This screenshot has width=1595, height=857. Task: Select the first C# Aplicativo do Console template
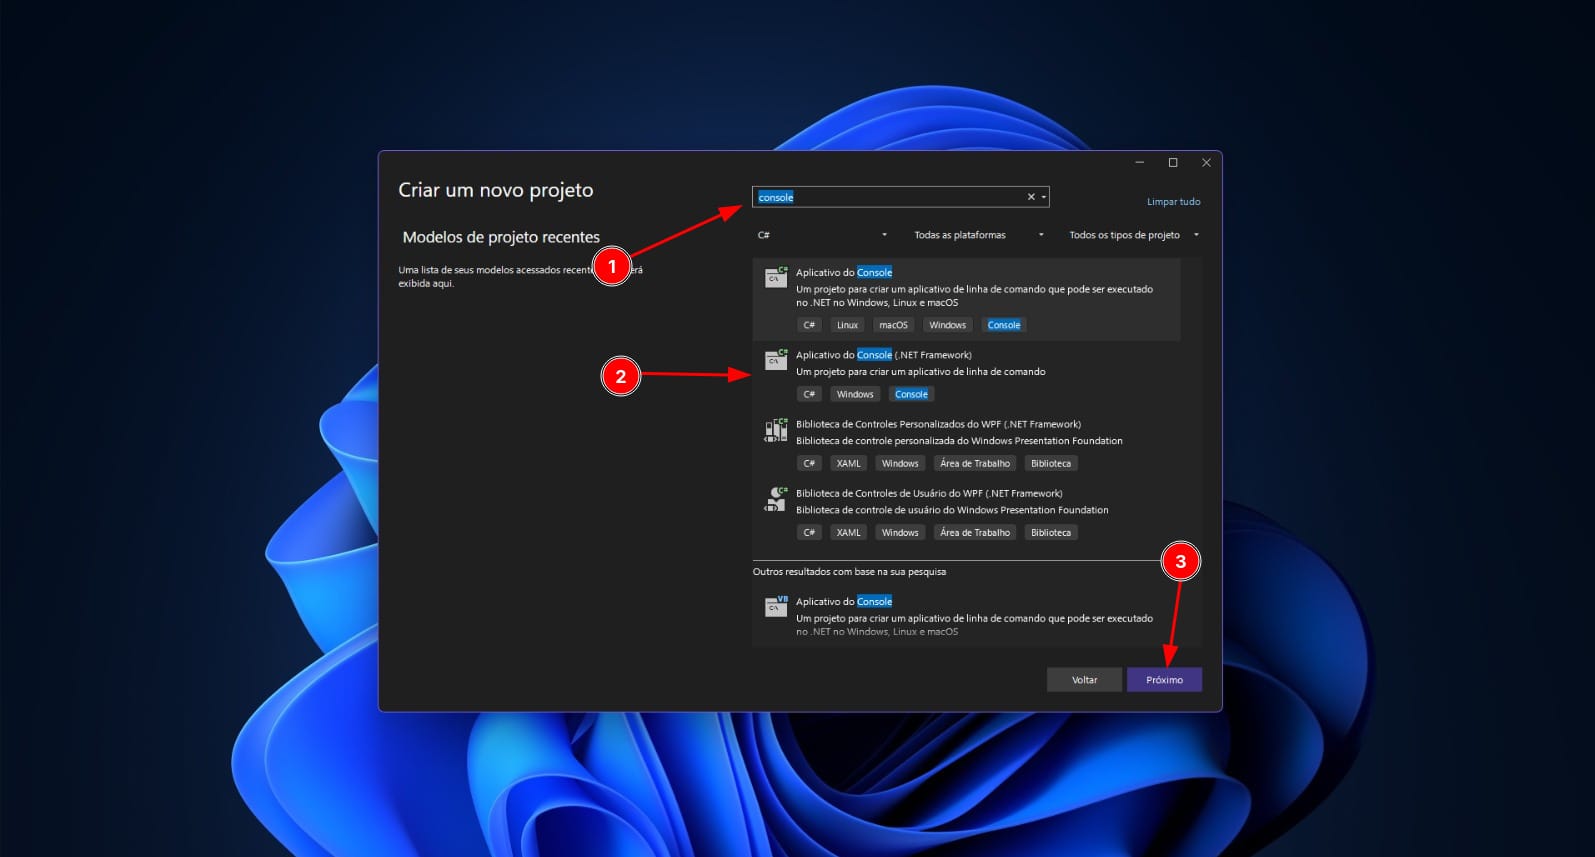click(x=966, y=299)
